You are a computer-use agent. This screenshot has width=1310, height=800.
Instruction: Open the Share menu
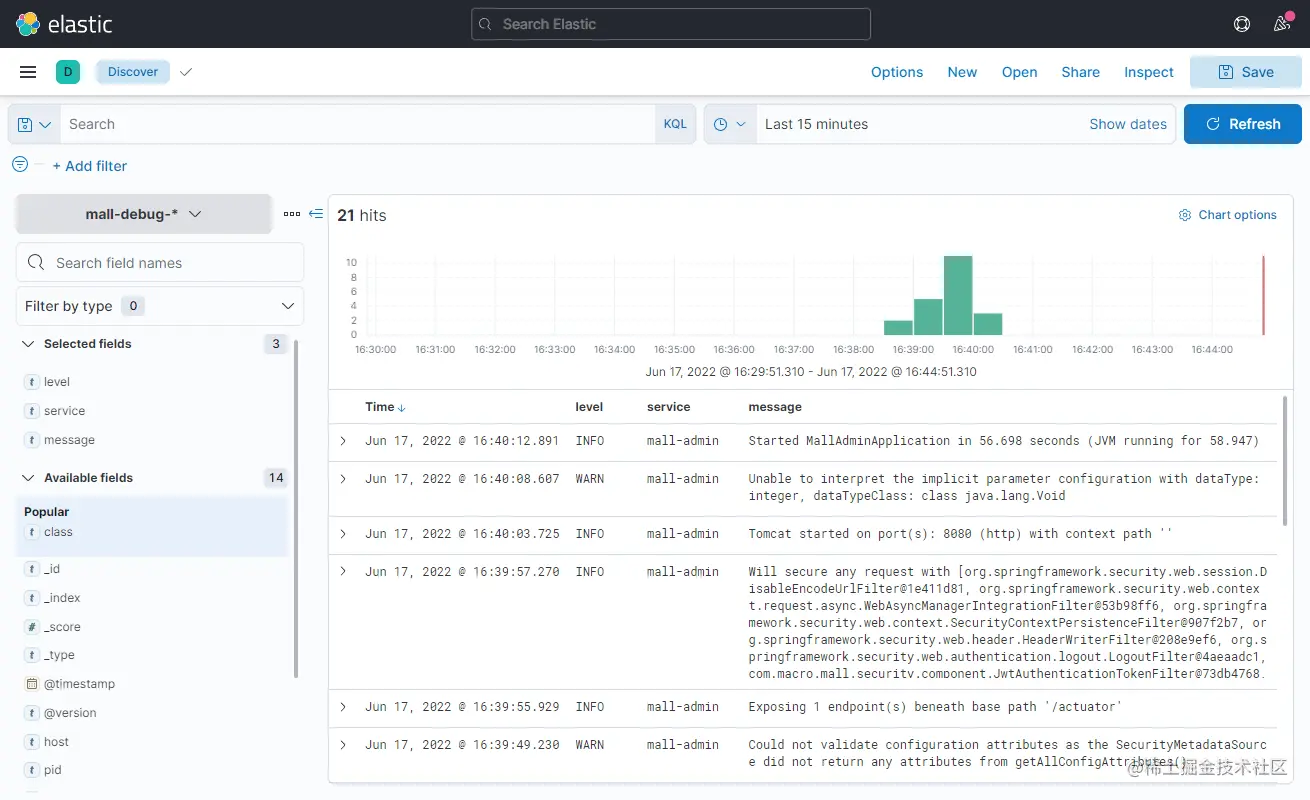pyautogui.click(x=1080, y=72)
